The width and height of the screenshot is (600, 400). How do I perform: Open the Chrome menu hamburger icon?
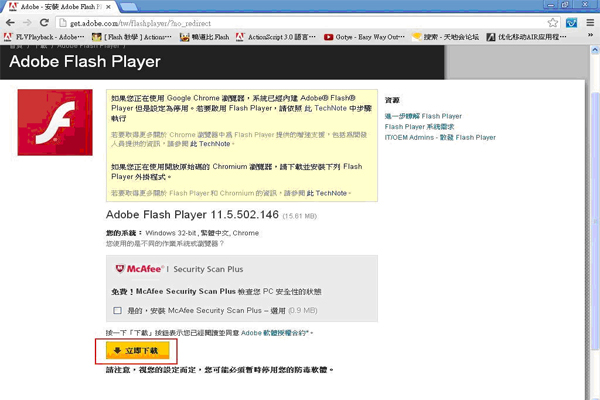(x=590, y=23)
